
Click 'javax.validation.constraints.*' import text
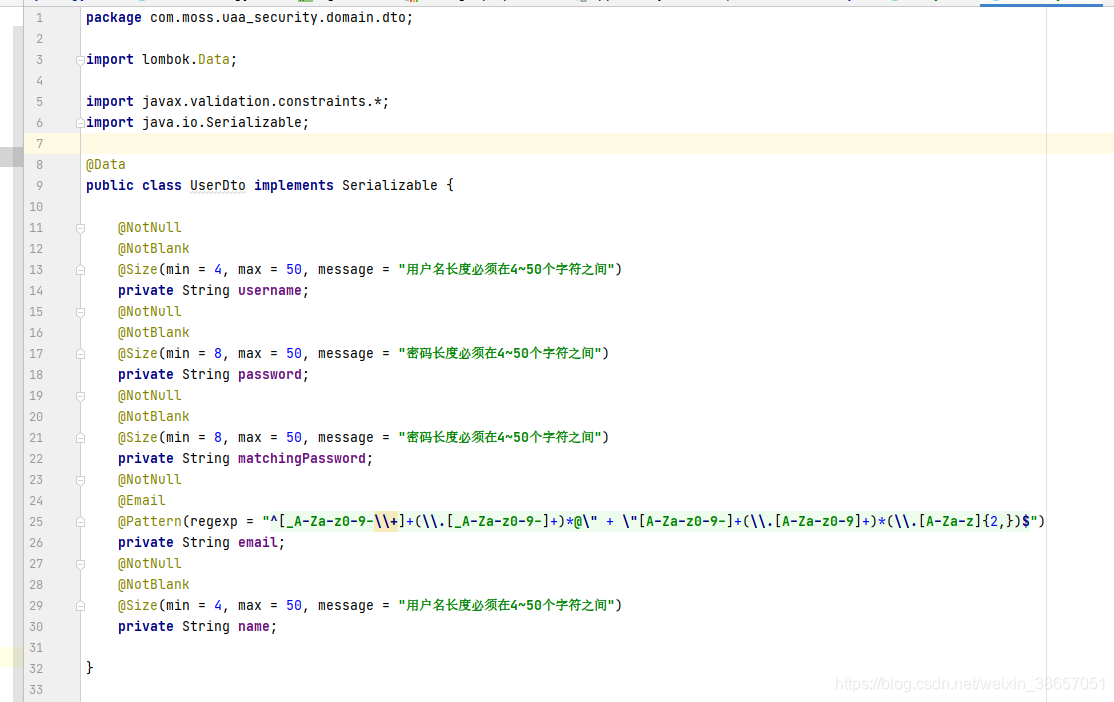[x=261, y=102]
